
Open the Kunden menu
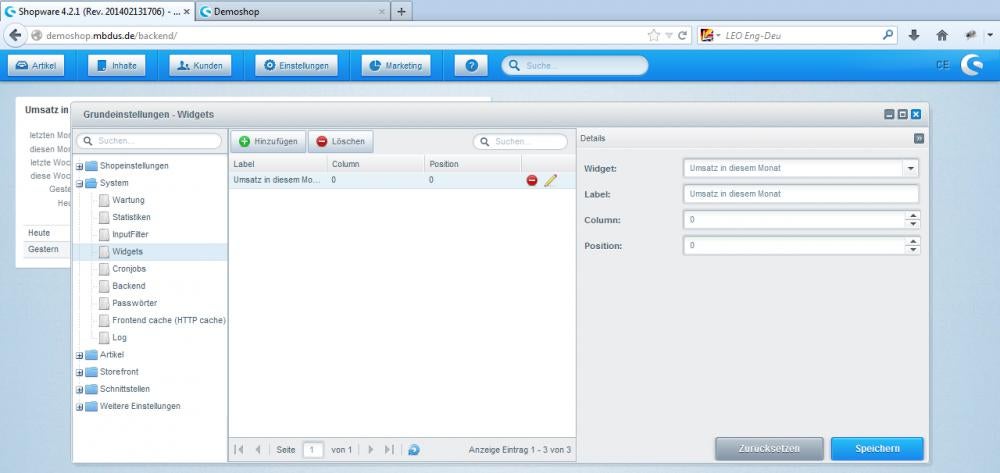pyautogui.click(x=200, y=65)
